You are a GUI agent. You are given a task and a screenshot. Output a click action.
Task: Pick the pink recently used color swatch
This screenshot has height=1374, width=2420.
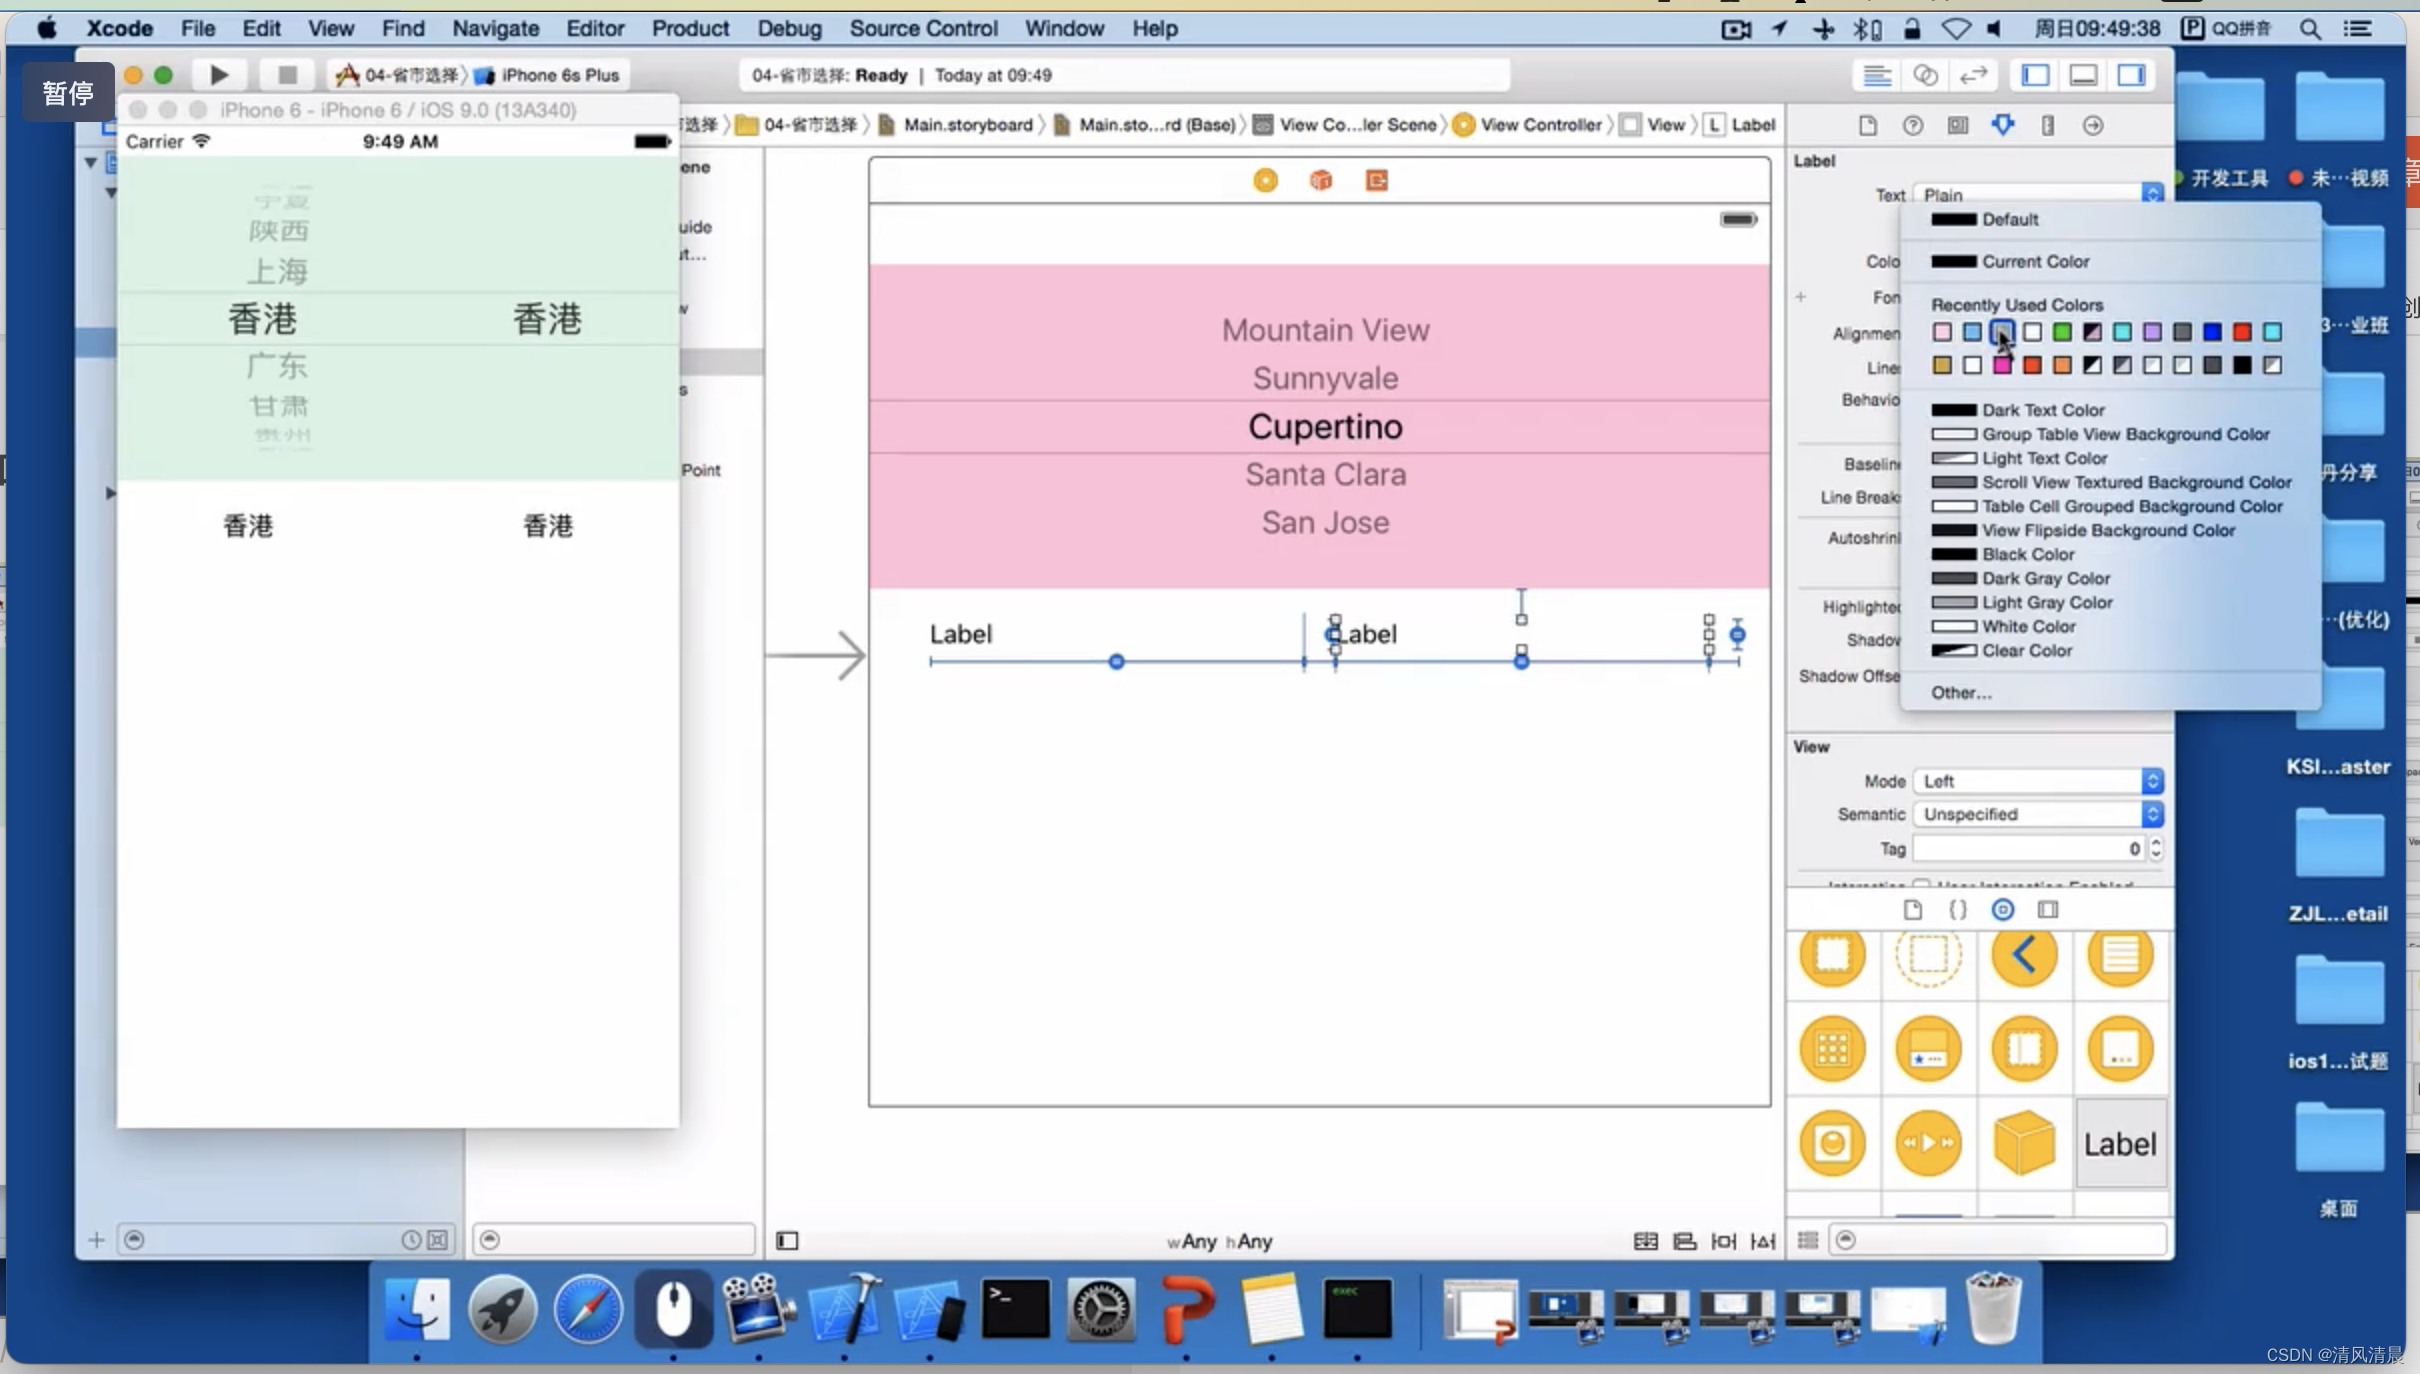(x=1942, y=332)
